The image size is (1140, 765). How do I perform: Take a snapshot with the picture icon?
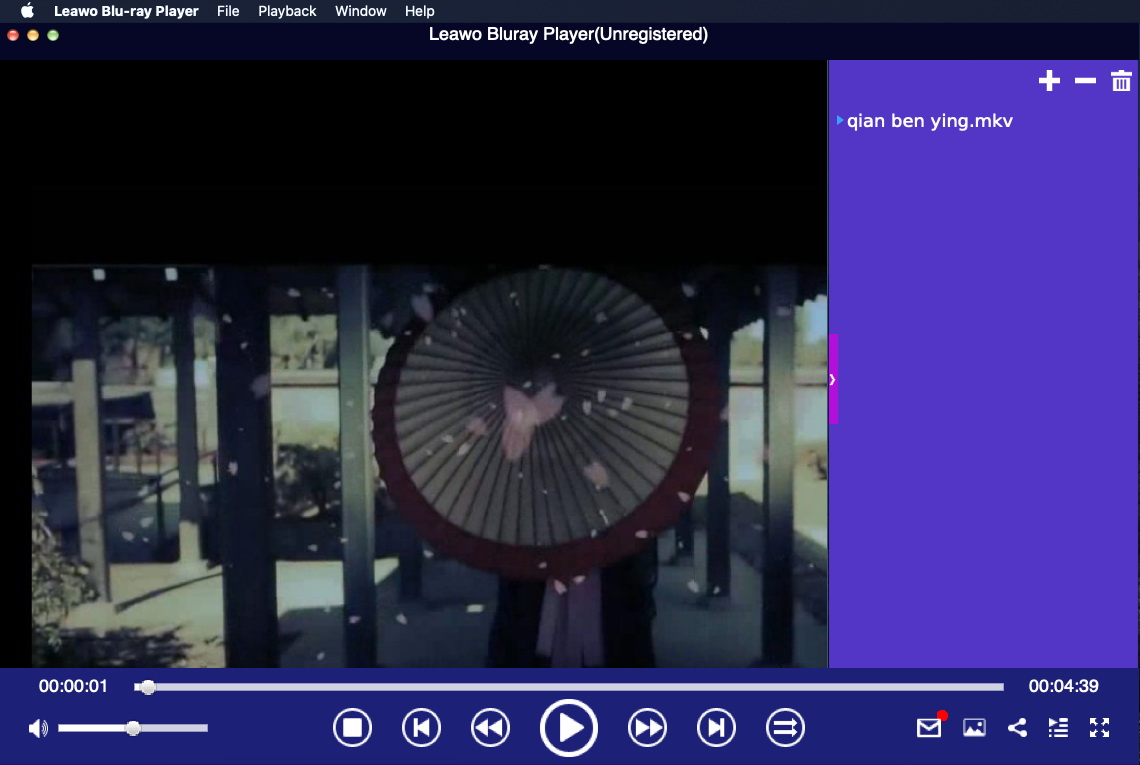coord(974,727)
